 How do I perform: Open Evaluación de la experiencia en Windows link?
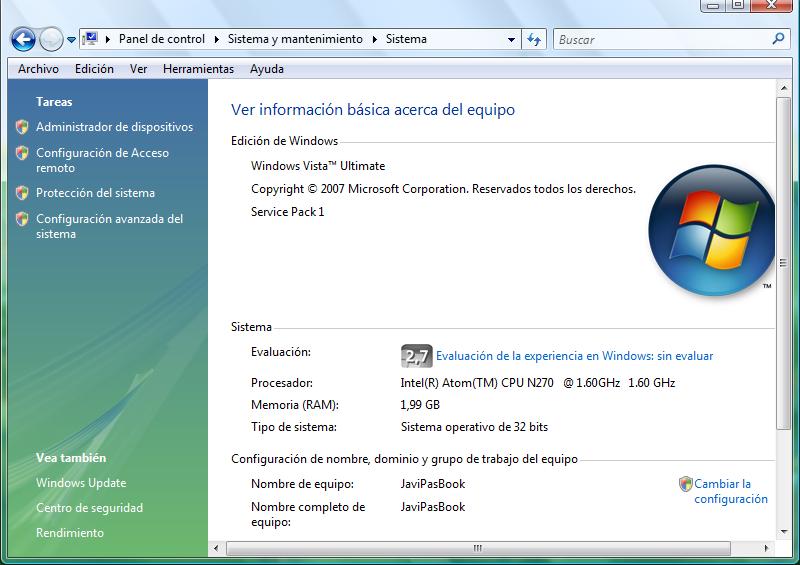pos(574,356)
